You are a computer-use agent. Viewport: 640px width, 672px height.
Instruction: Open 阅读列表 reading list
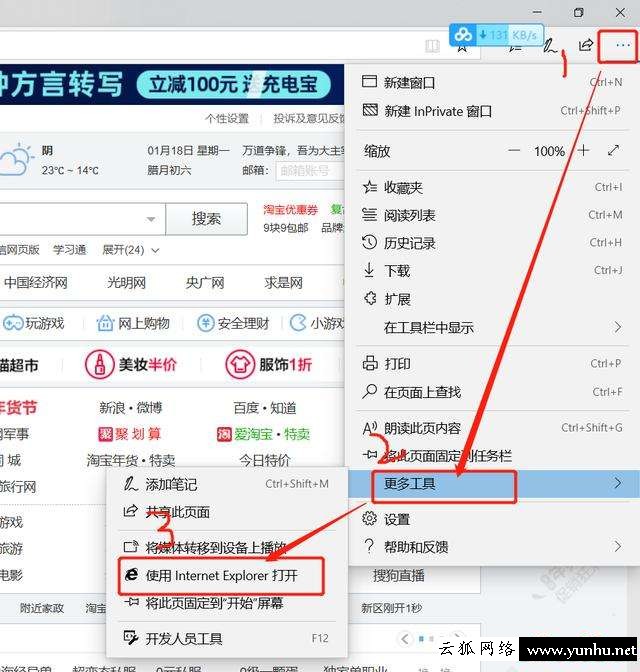click(492, 215)
